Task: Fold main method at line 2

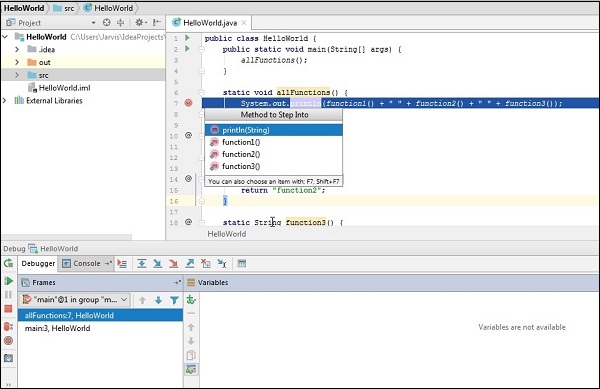Action: tap(201, 49)
